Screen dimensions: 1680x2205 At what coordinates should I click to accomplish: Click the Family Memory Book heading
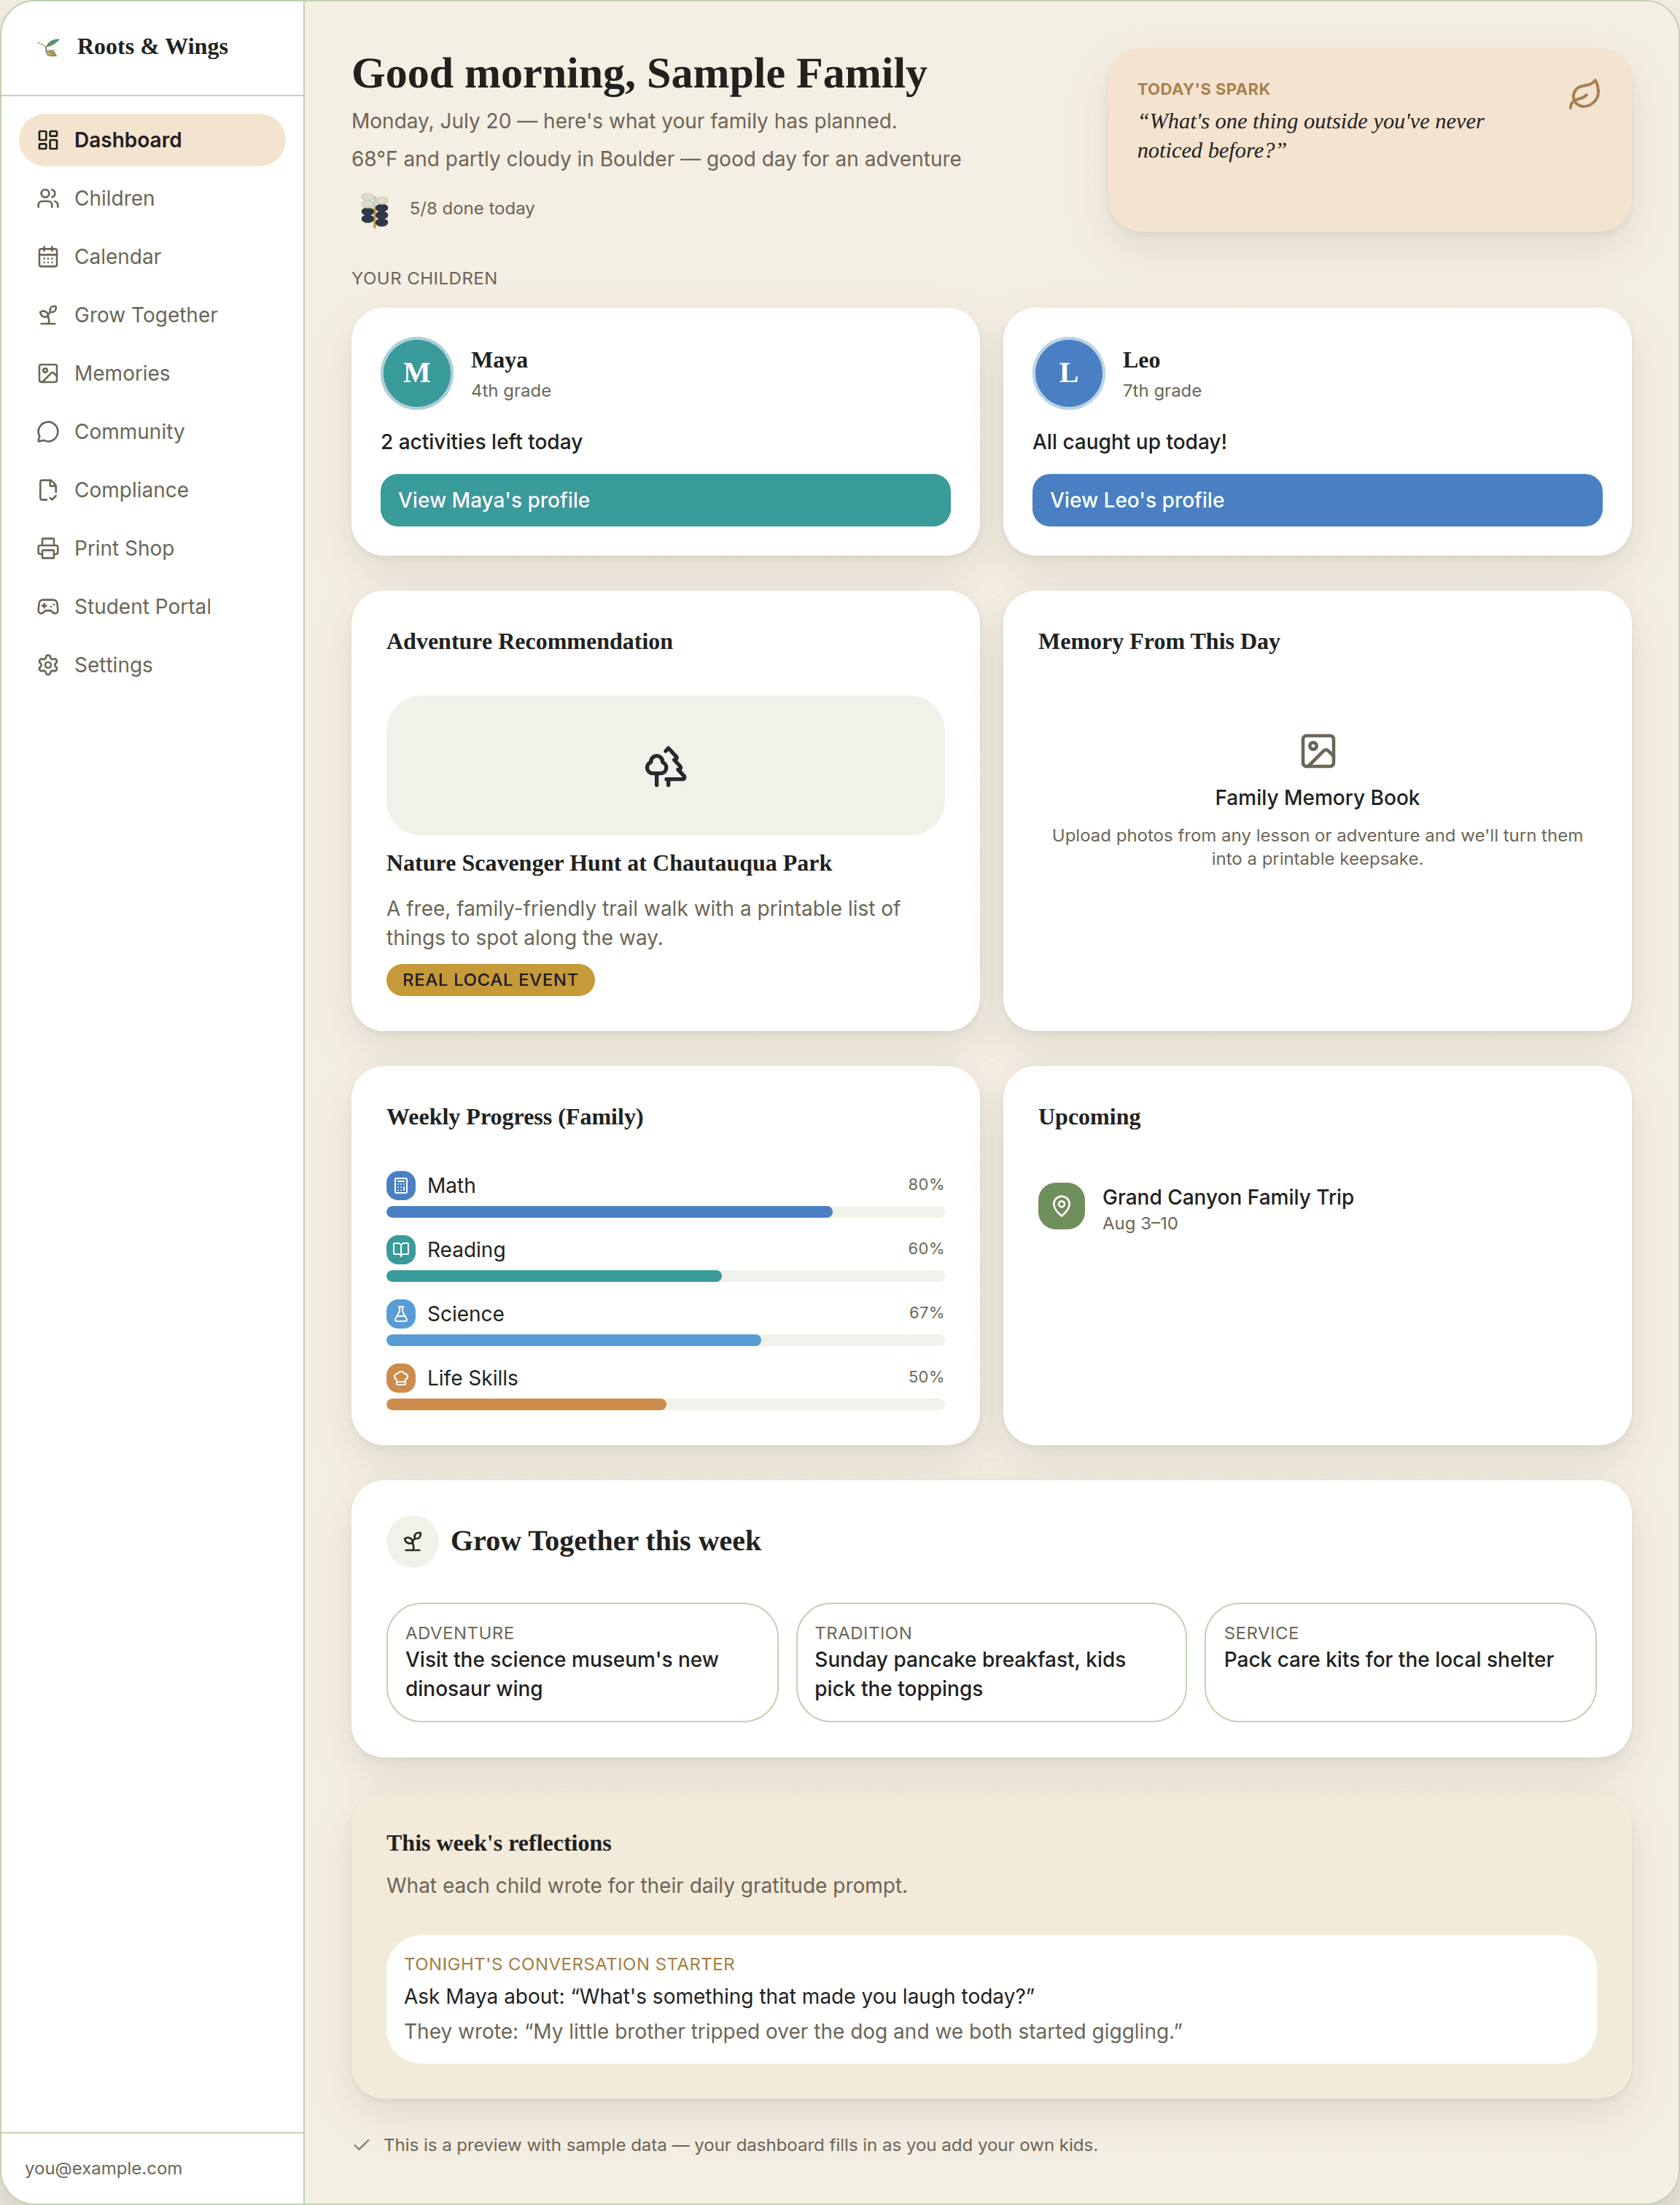pyautogui.click(x=1317, y=798)
